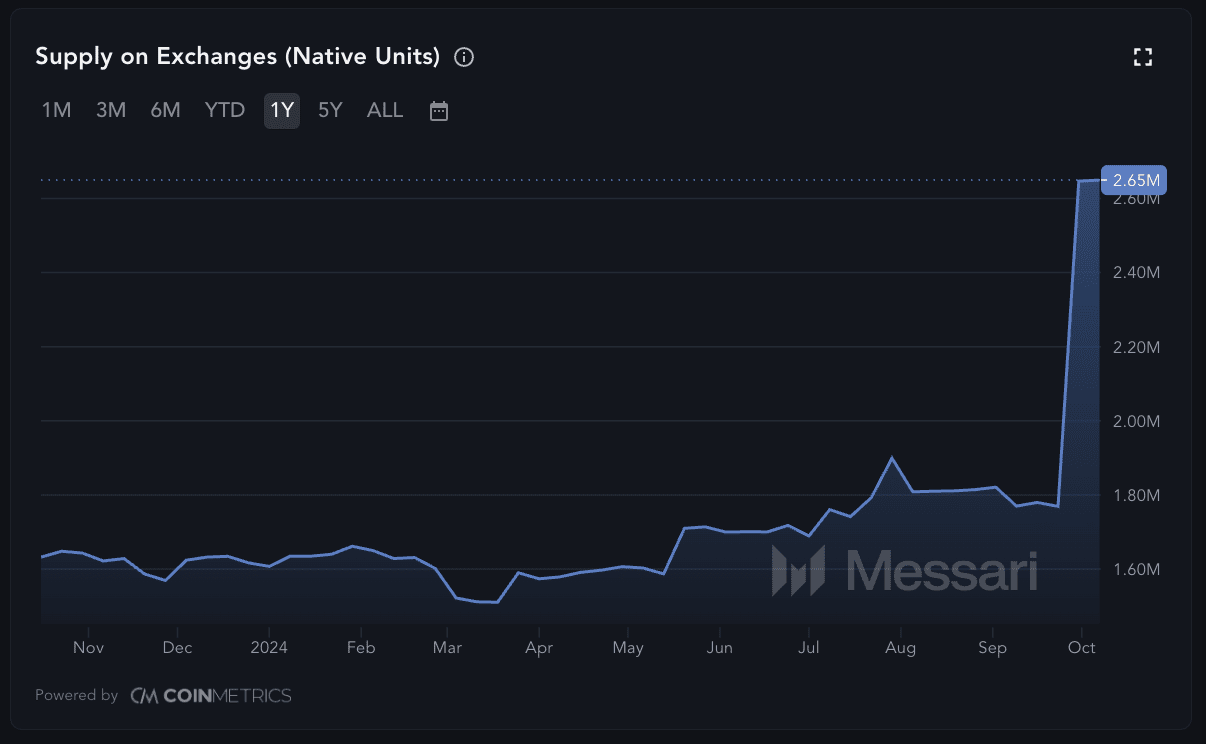Click the 2.65M current value label
This screenshot has height=744, width=1206.
click(1135, 180)
